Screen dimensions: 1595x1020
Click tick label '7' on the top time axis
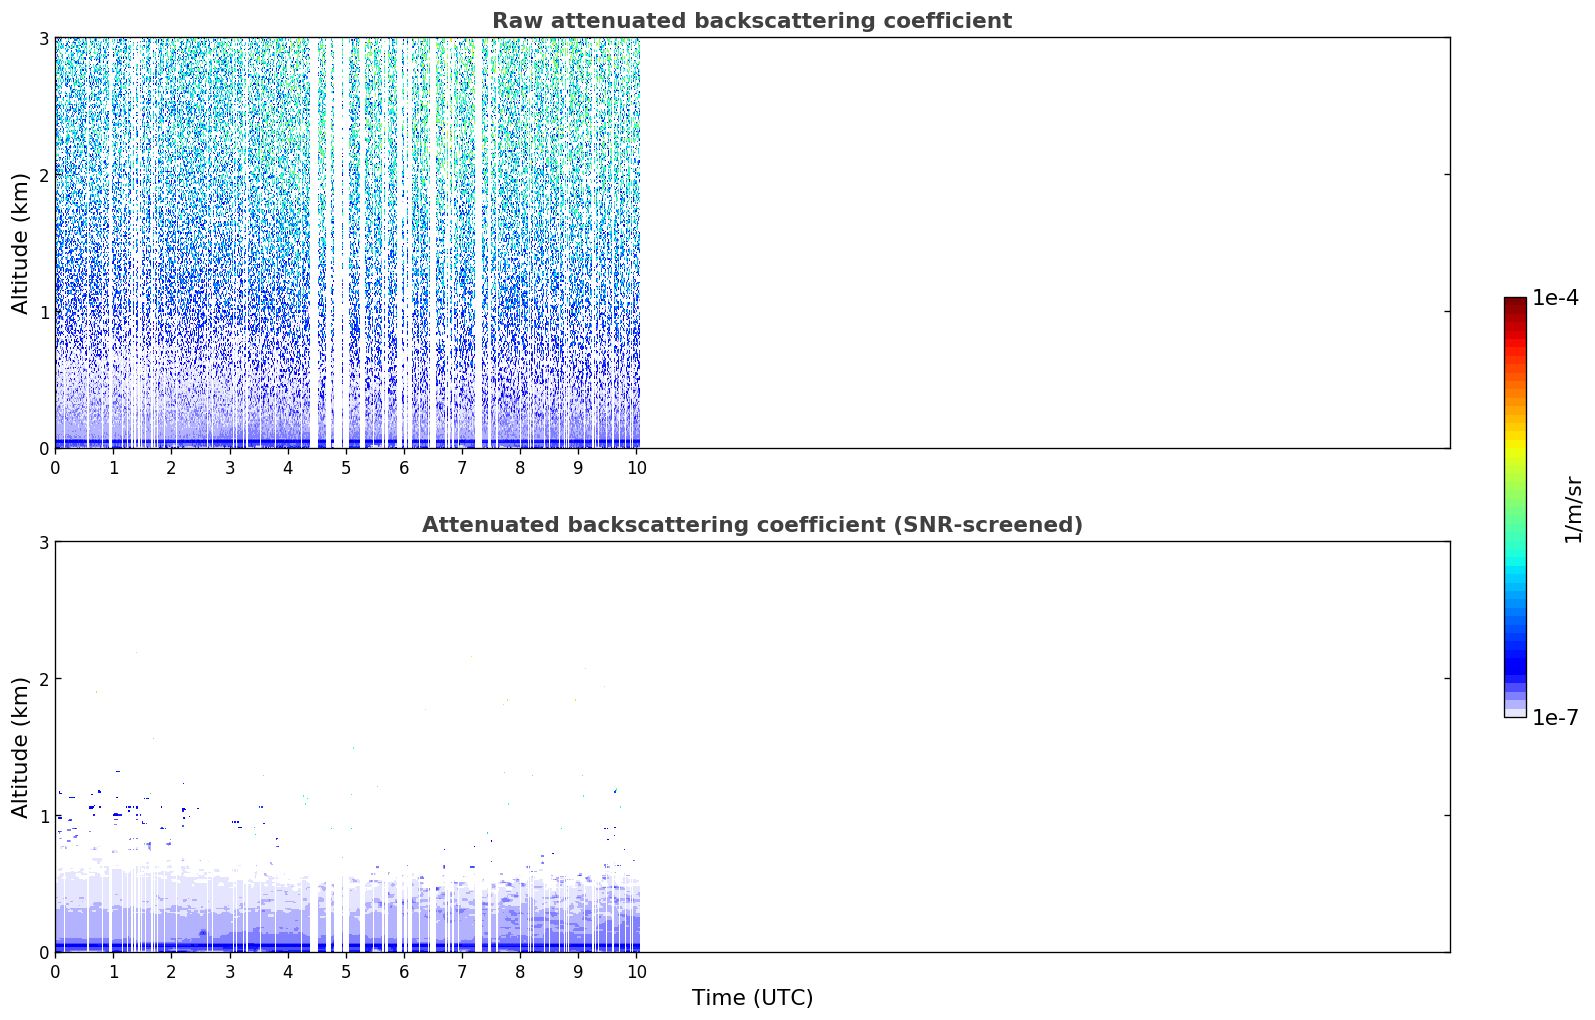tap(462, 468)
